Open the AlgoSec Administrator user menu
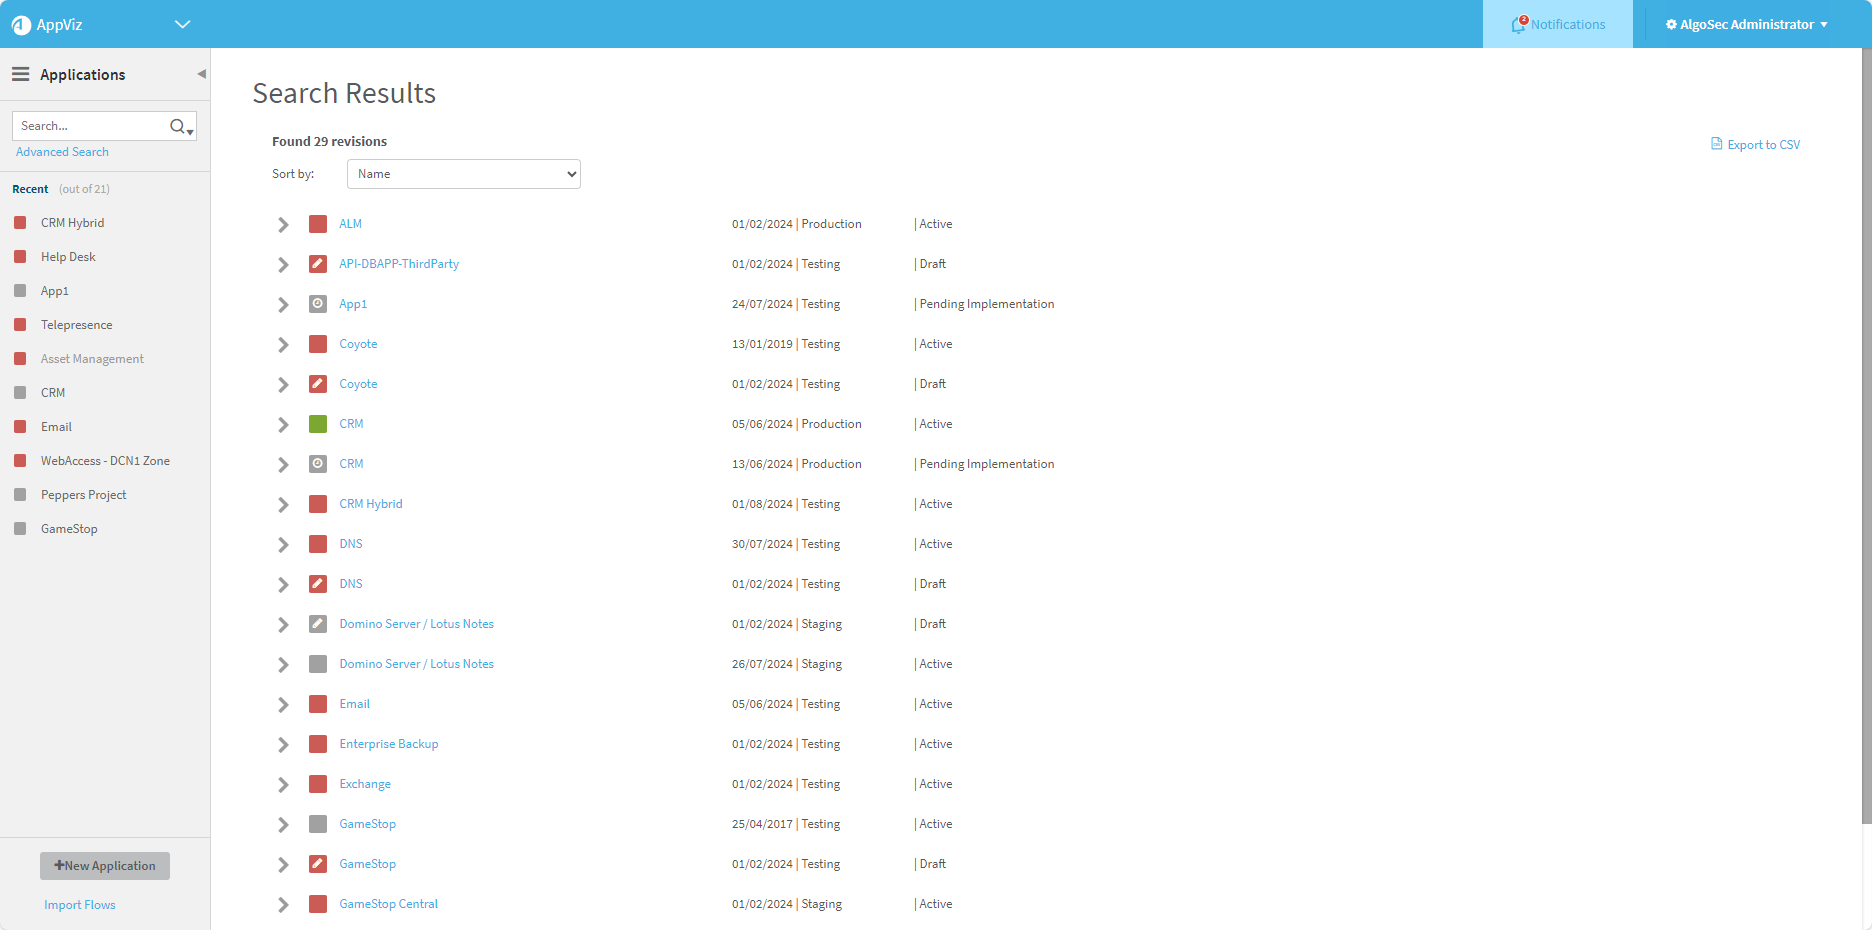The height and width of the screenshot is (930, 1872). [1746, 25]
